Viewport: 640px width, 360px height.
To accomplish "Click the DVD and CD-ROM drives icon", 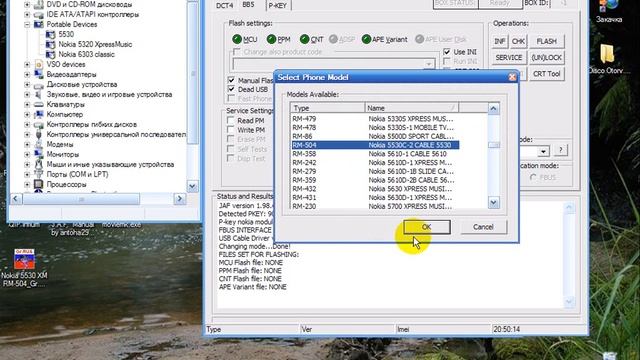I will [39, 4].
